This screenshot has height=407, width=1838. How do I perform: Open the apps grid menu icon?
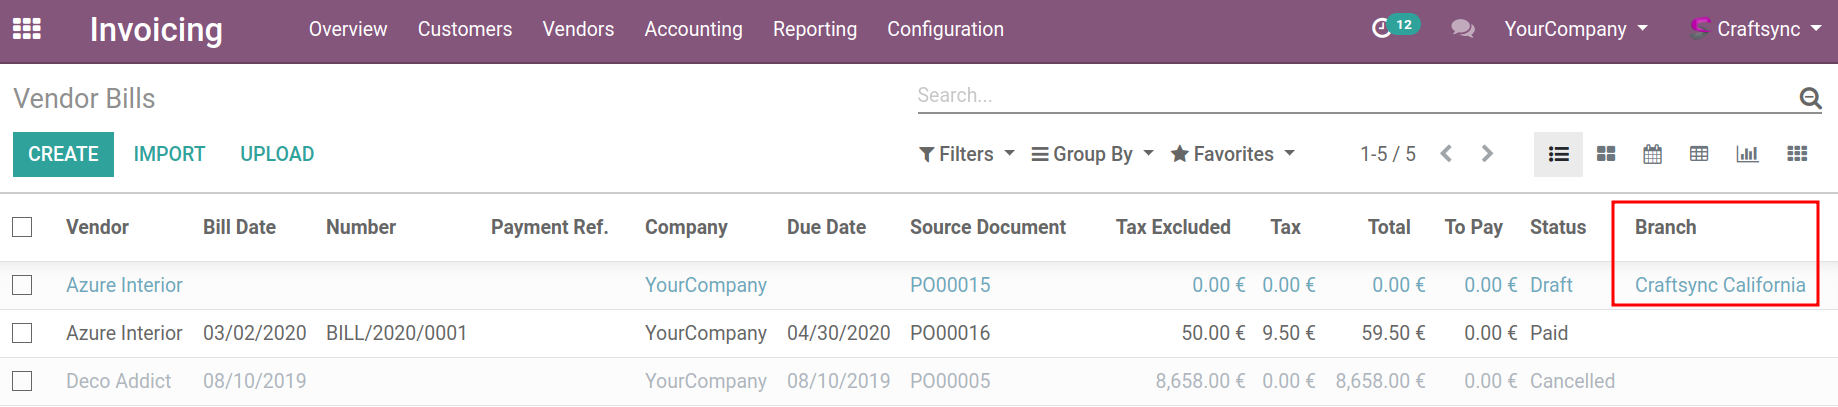[x=27, y=29]
